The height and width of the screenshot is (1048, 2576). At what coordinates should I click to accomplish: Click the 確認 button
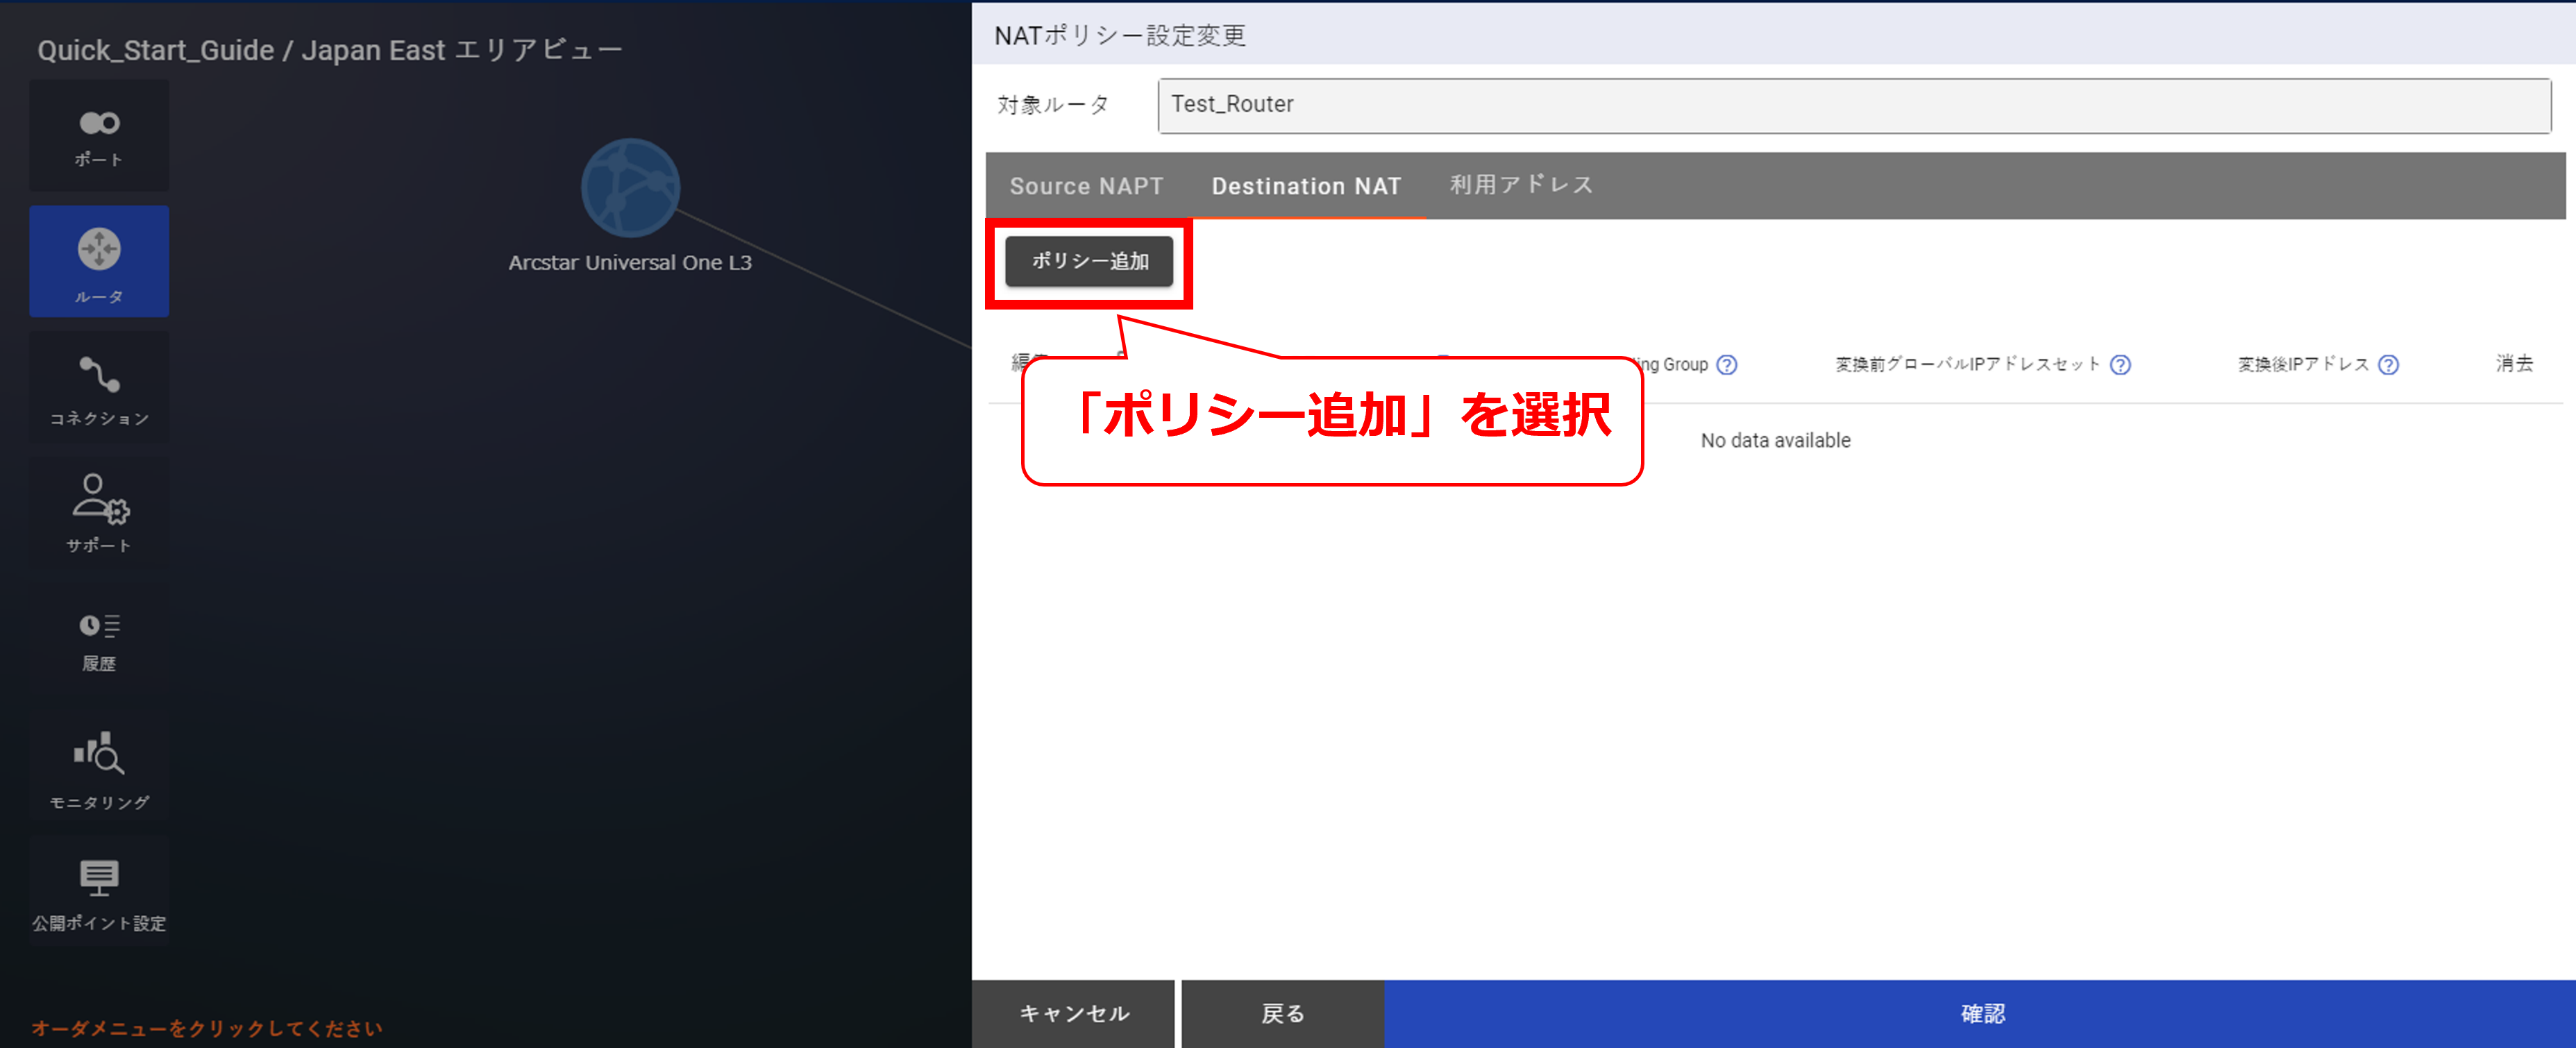(1981, 1014)
